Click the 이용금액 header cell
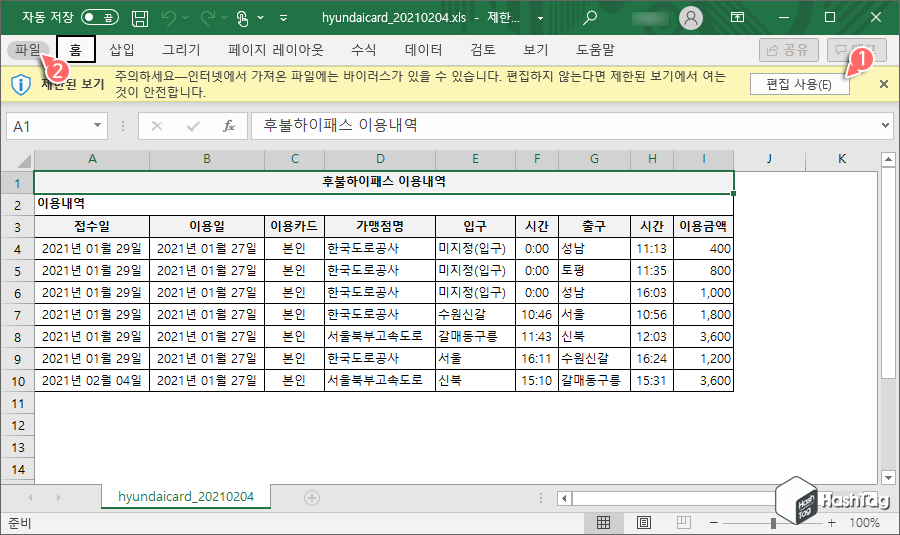Image resolution: width=900 pixels, height=535 pixels. click(704, 226)
